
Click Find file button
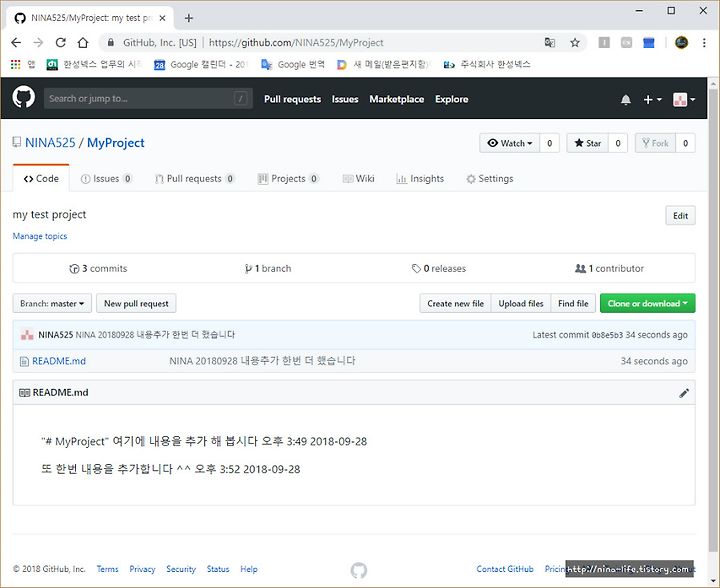(x=573, y=303)
